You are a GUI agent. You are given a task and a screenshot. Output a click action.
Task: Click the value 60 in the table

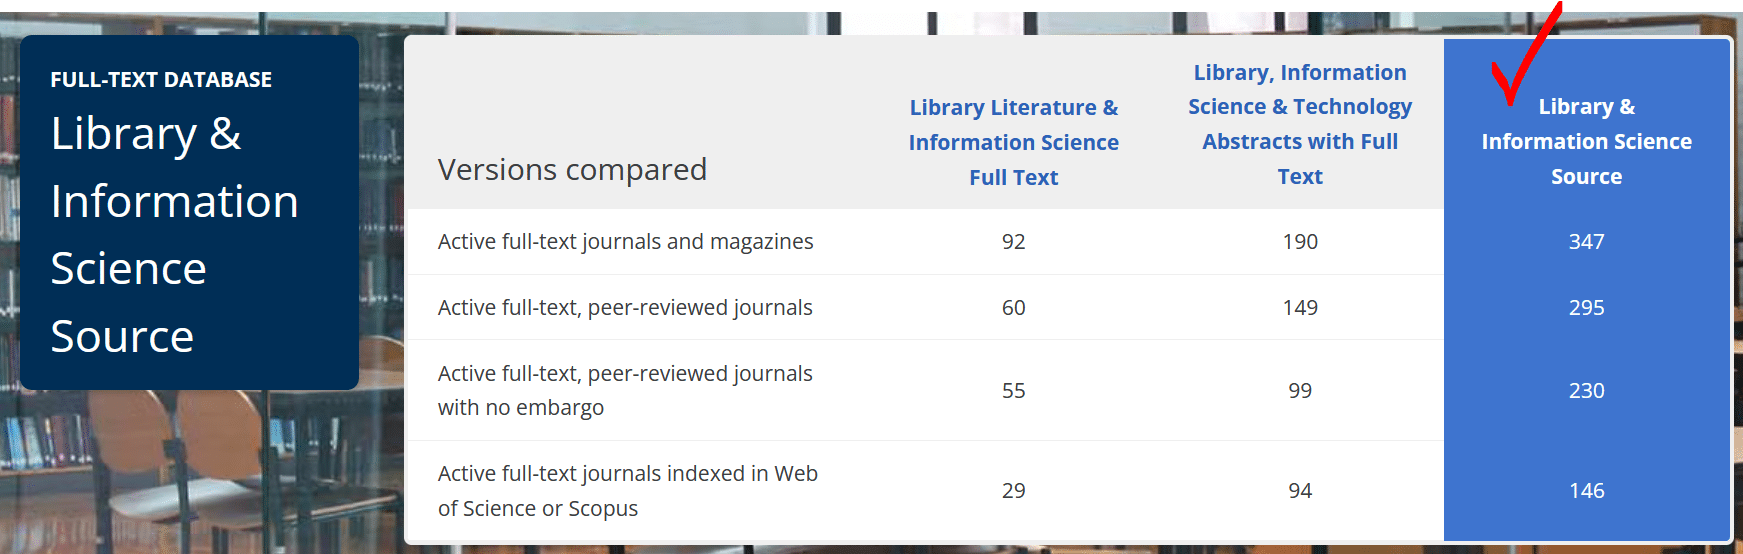tap(1013, 308)
